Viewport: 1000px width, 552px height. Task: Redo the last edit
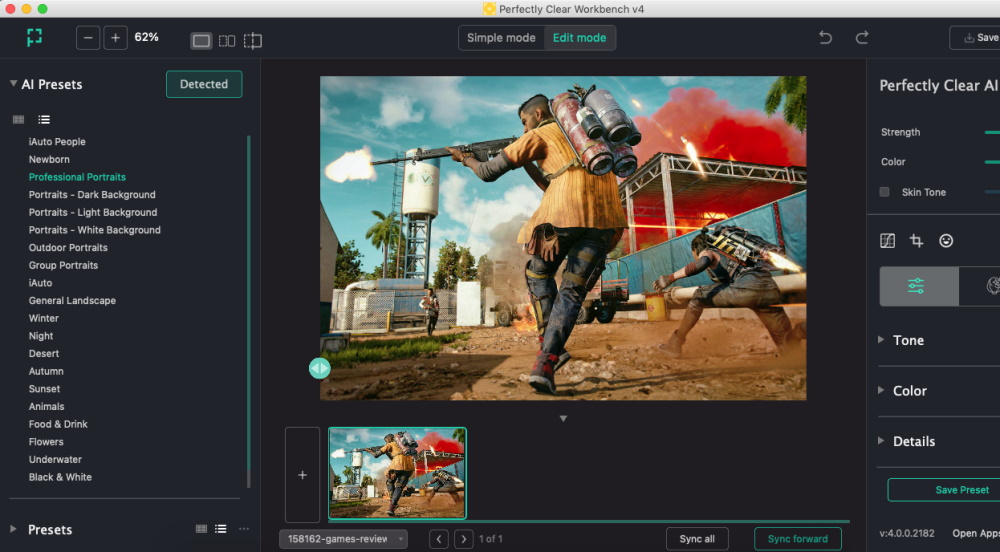862,38
